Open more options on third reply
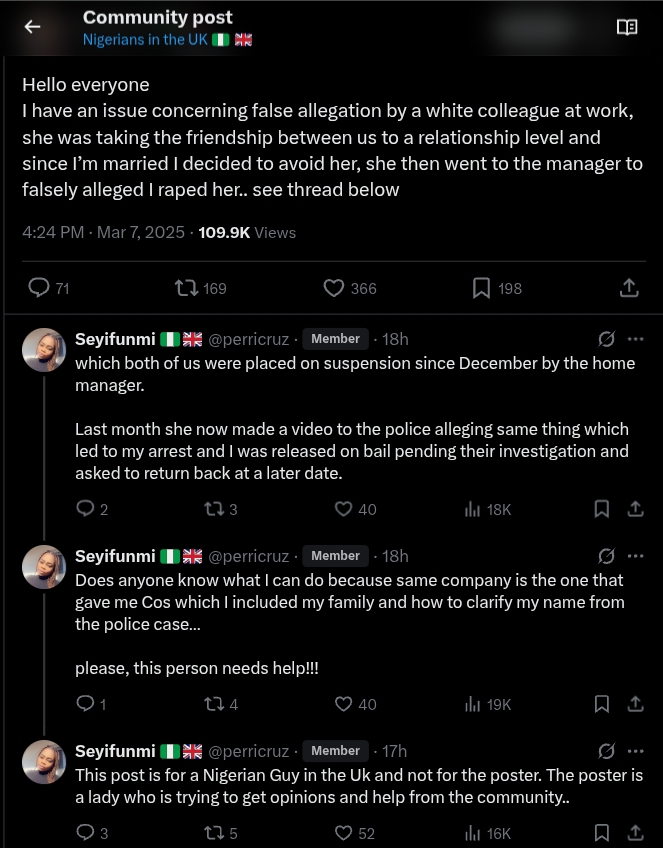This screenshot has height=848, width=663. coord(636,751)
